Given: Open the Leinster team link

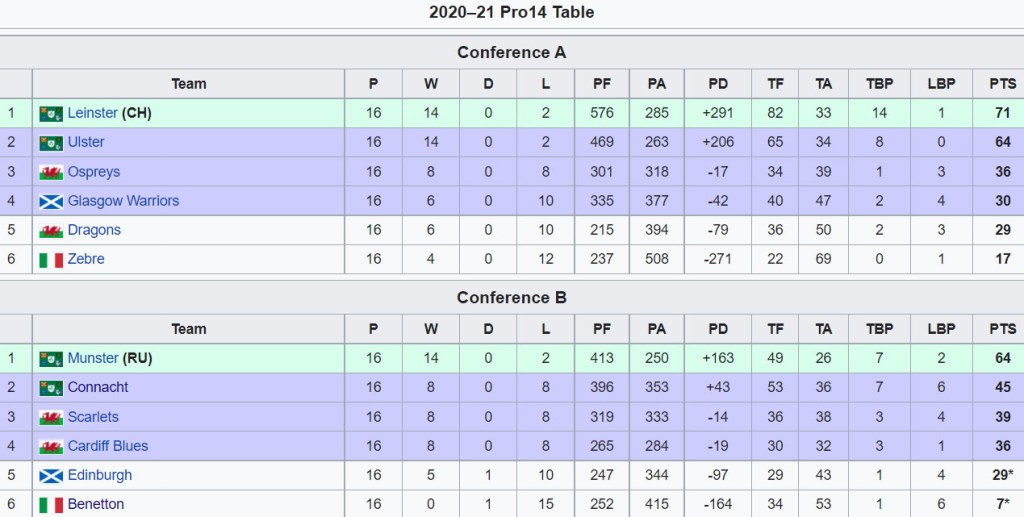Looking at the screenshot, I should (92, 113).
